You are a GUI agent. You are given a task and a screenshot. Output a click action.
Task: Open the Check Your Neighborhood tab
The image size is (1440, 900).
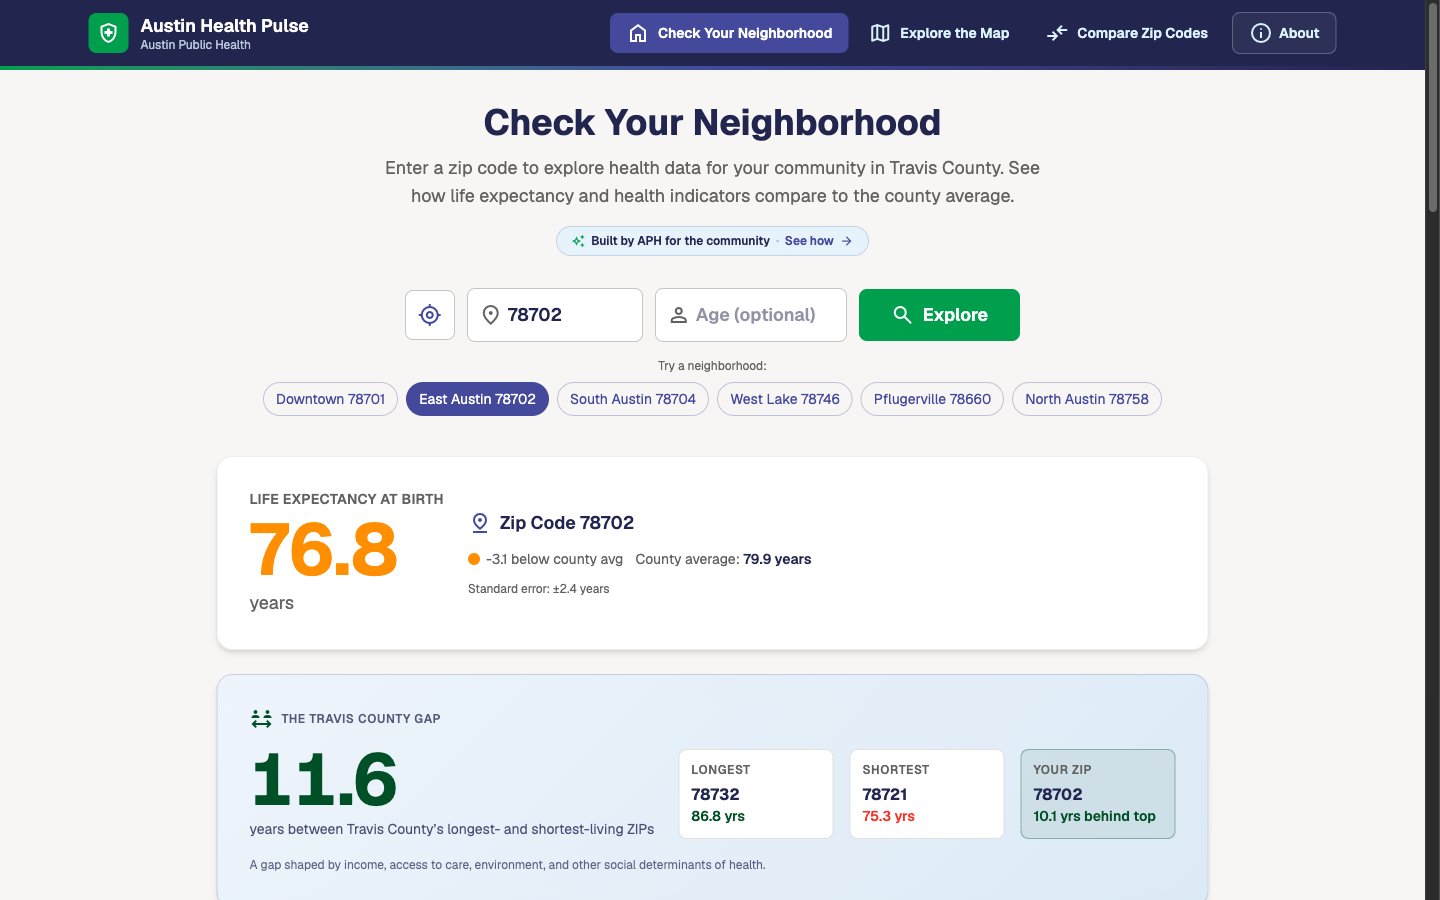[x=729, y=33]
